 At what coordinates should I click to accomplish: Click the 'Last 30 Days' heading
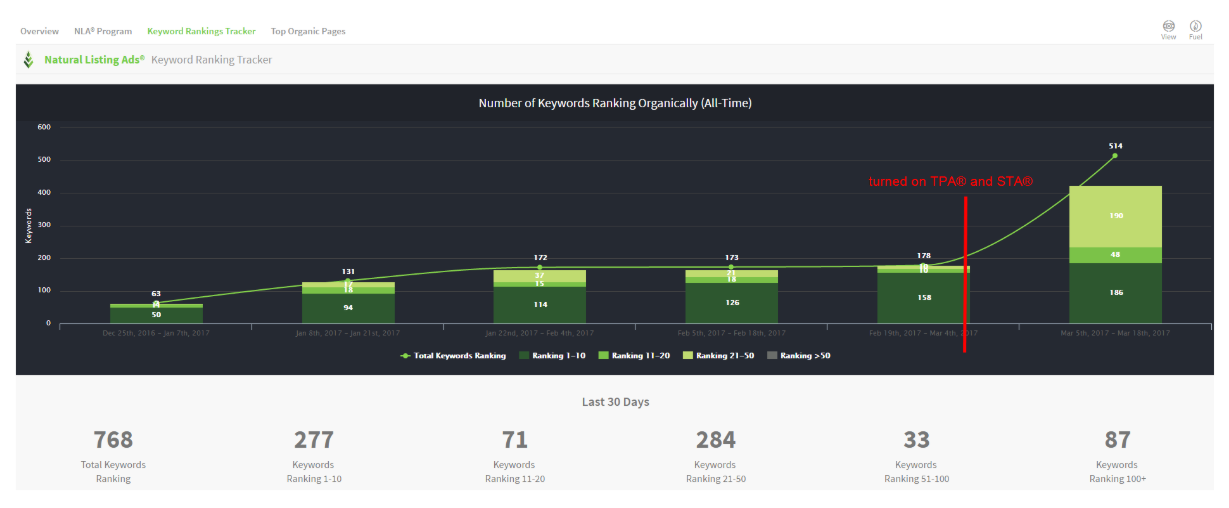click(x=615, y=402)
